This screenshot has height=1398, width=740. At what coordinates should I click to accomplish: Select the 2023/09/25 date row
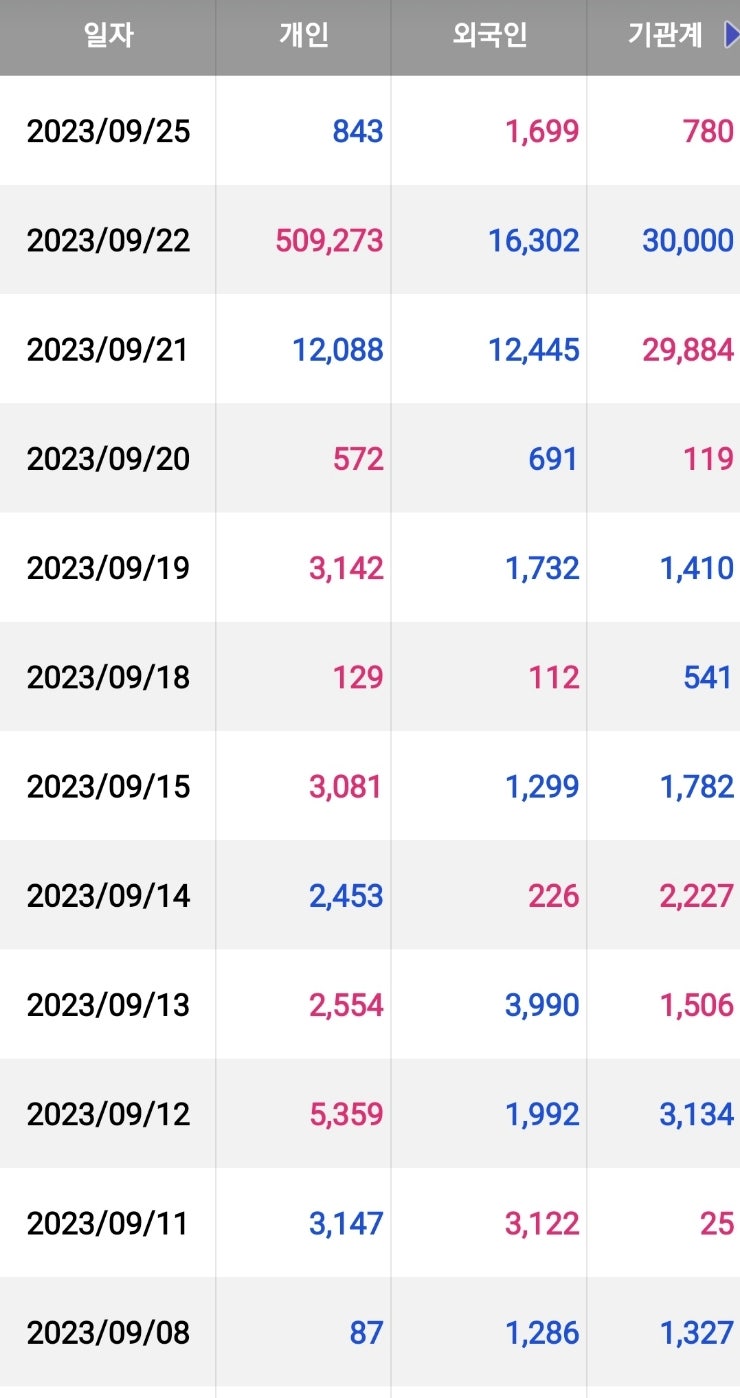pyautogui.click(x=108, y=131)
